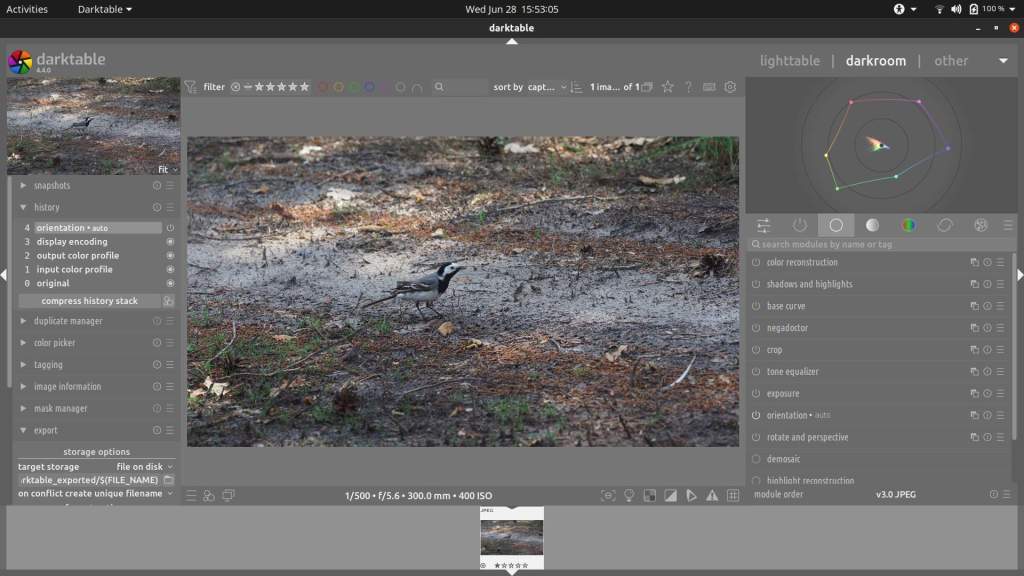Toggle focus peaking mode icon
Viewport: 1024px width, 576px height.
(x=608, y=496)
